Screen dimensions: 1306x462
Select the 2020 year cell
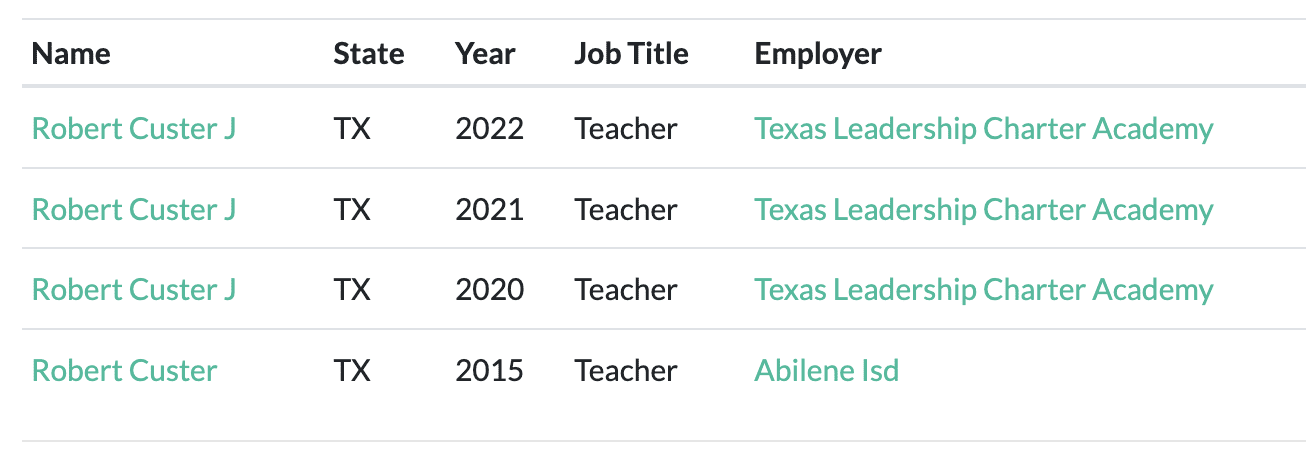pos(489,290)
